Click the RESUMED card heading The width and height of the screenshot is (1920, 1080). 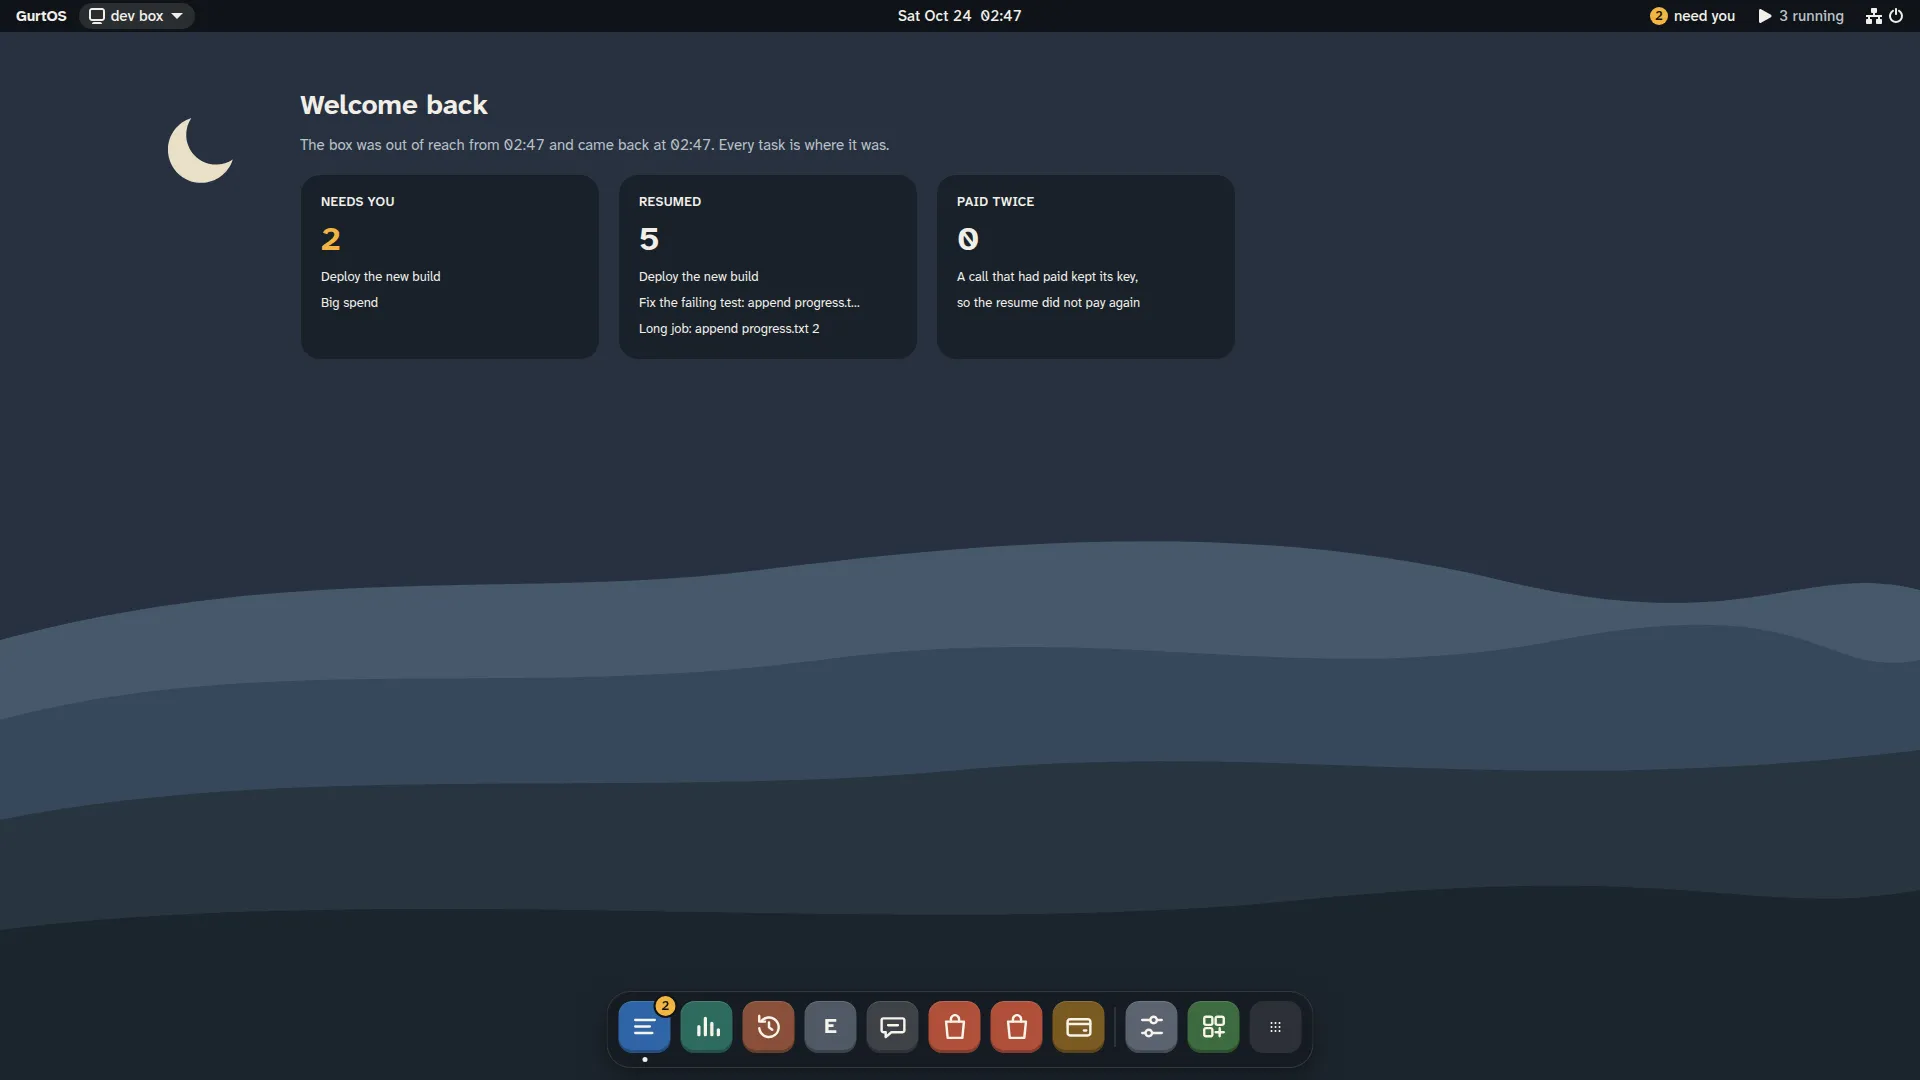point(670,202)
